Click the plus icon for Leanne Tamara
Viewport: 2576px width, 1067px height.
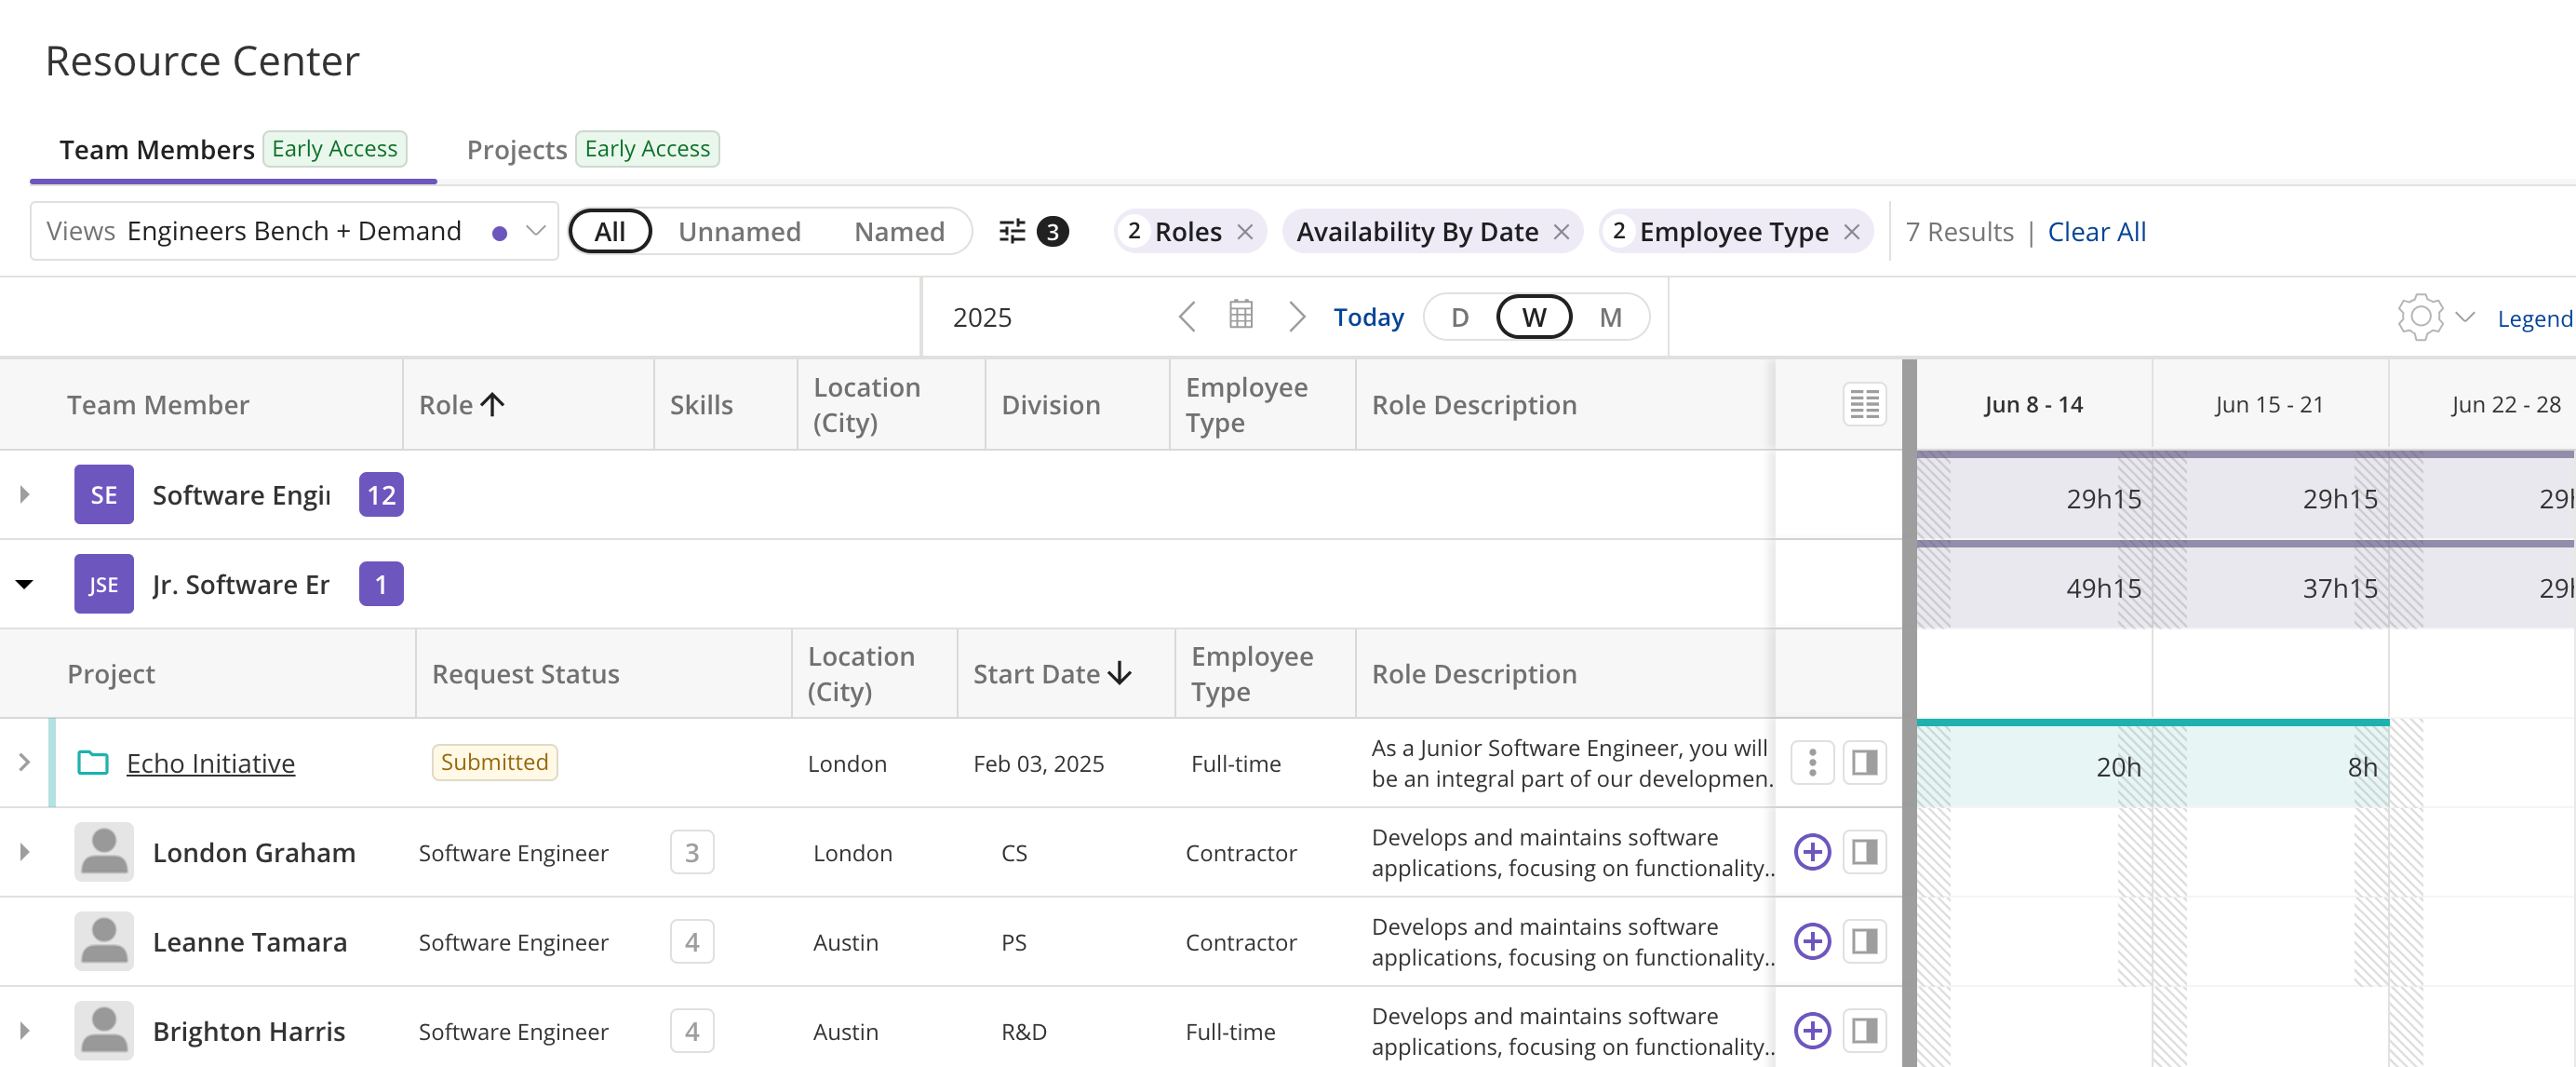click(1812, 941)
